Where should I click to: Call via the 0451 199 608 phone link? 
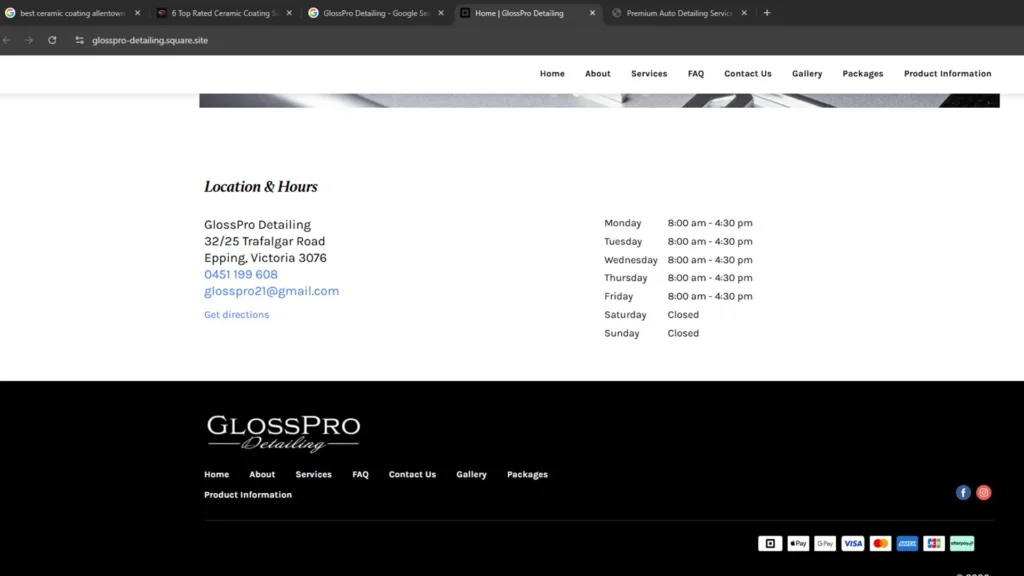tap(240, 273)
